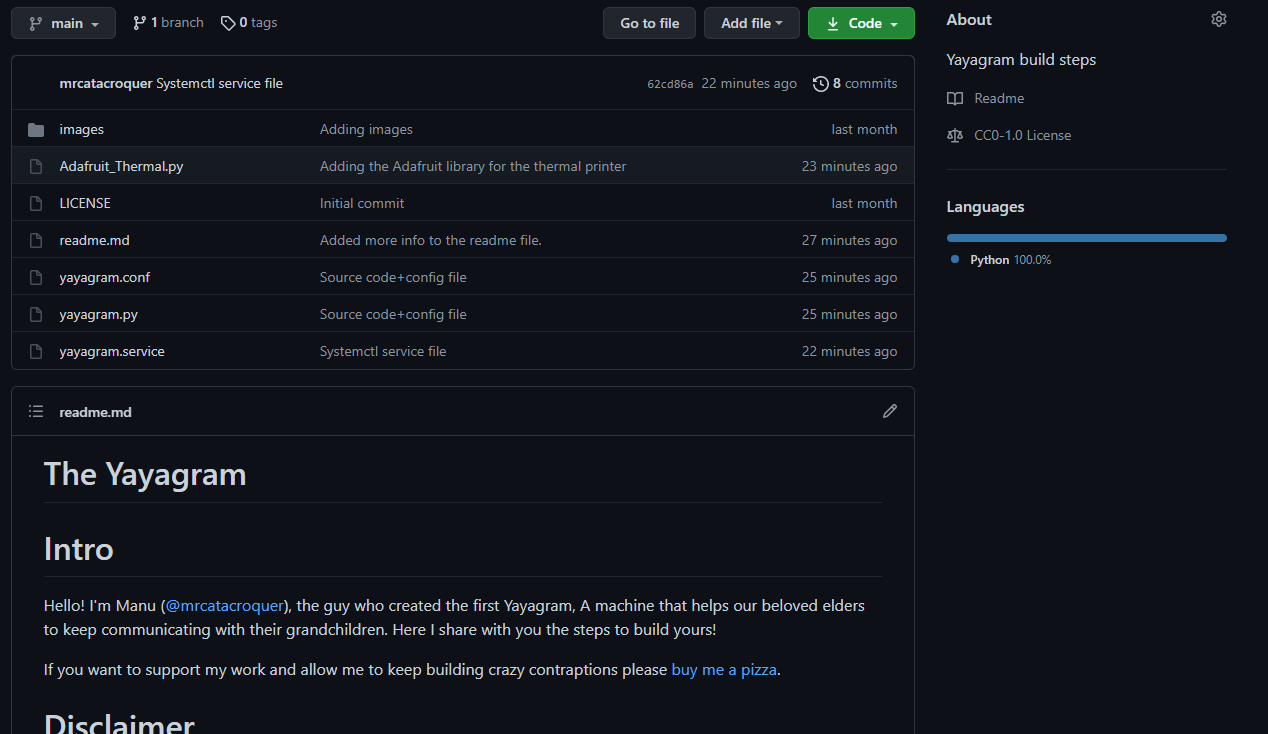Visit the @mrcatacroquer profile link
1268x734 pixels.
click(224, 605)
